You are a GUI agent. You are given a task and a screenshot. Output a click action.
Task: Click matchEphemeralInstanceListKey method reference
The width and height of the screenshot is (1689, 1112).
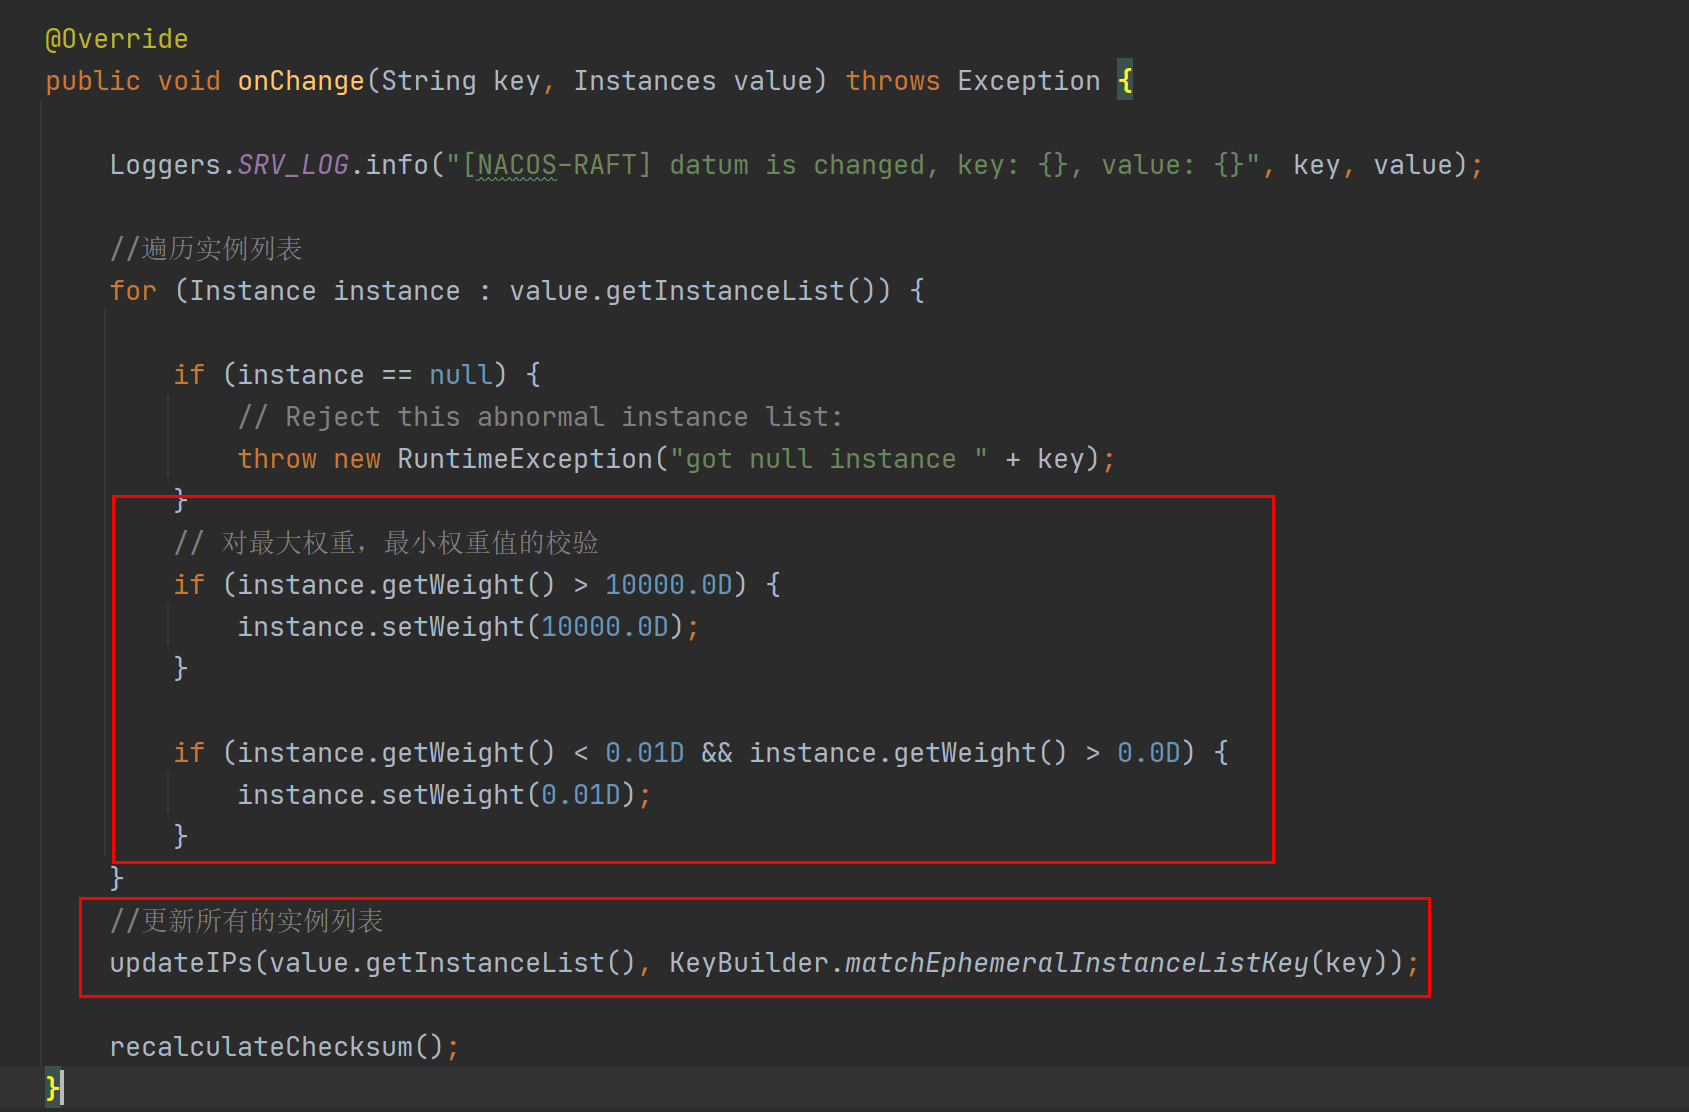[1077, 963]
